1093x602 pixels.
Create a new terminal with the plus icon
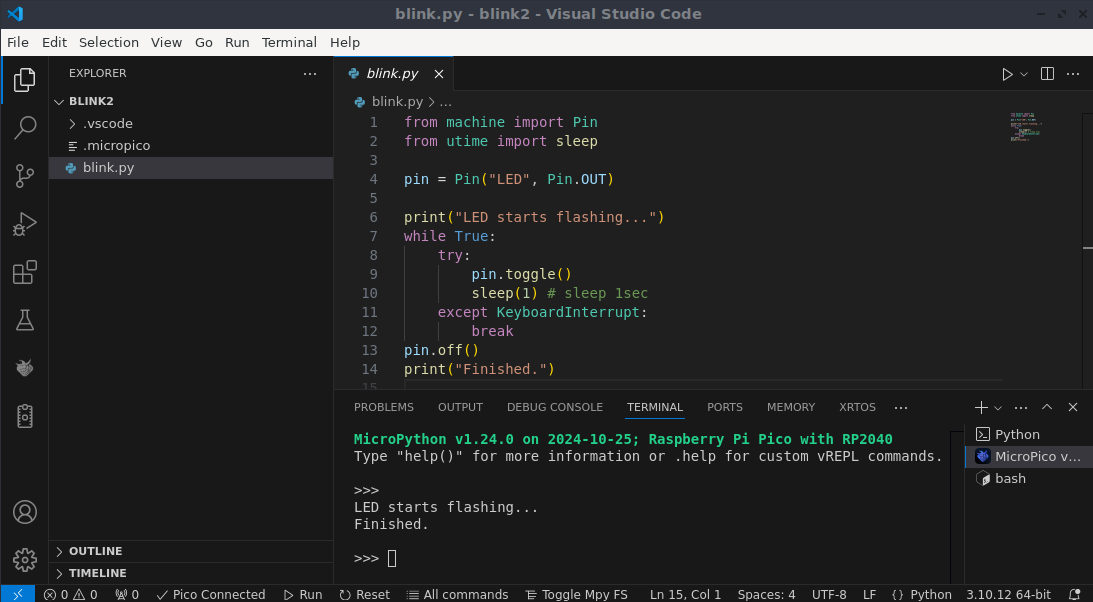click(981, 408)
